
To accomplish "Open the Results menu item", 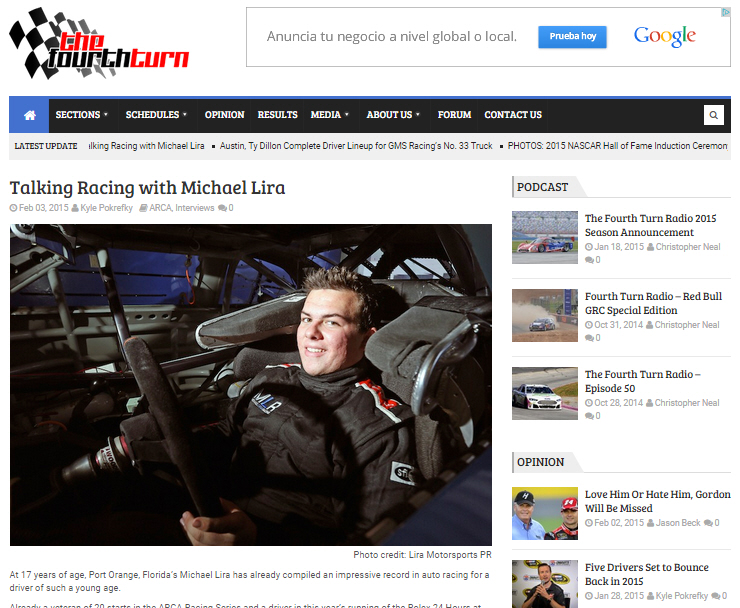I will coord(277,115).
